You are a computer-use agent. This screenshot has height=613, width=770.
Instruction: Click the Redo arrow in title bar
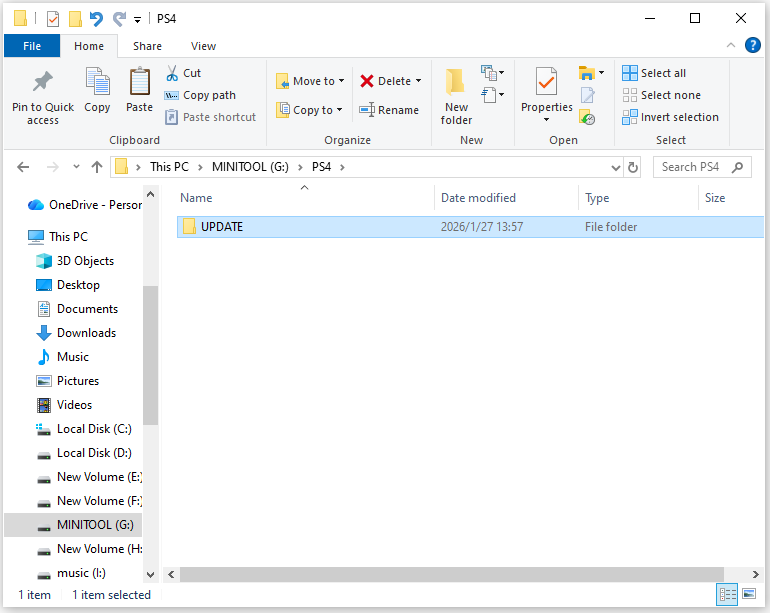point(119,19)
